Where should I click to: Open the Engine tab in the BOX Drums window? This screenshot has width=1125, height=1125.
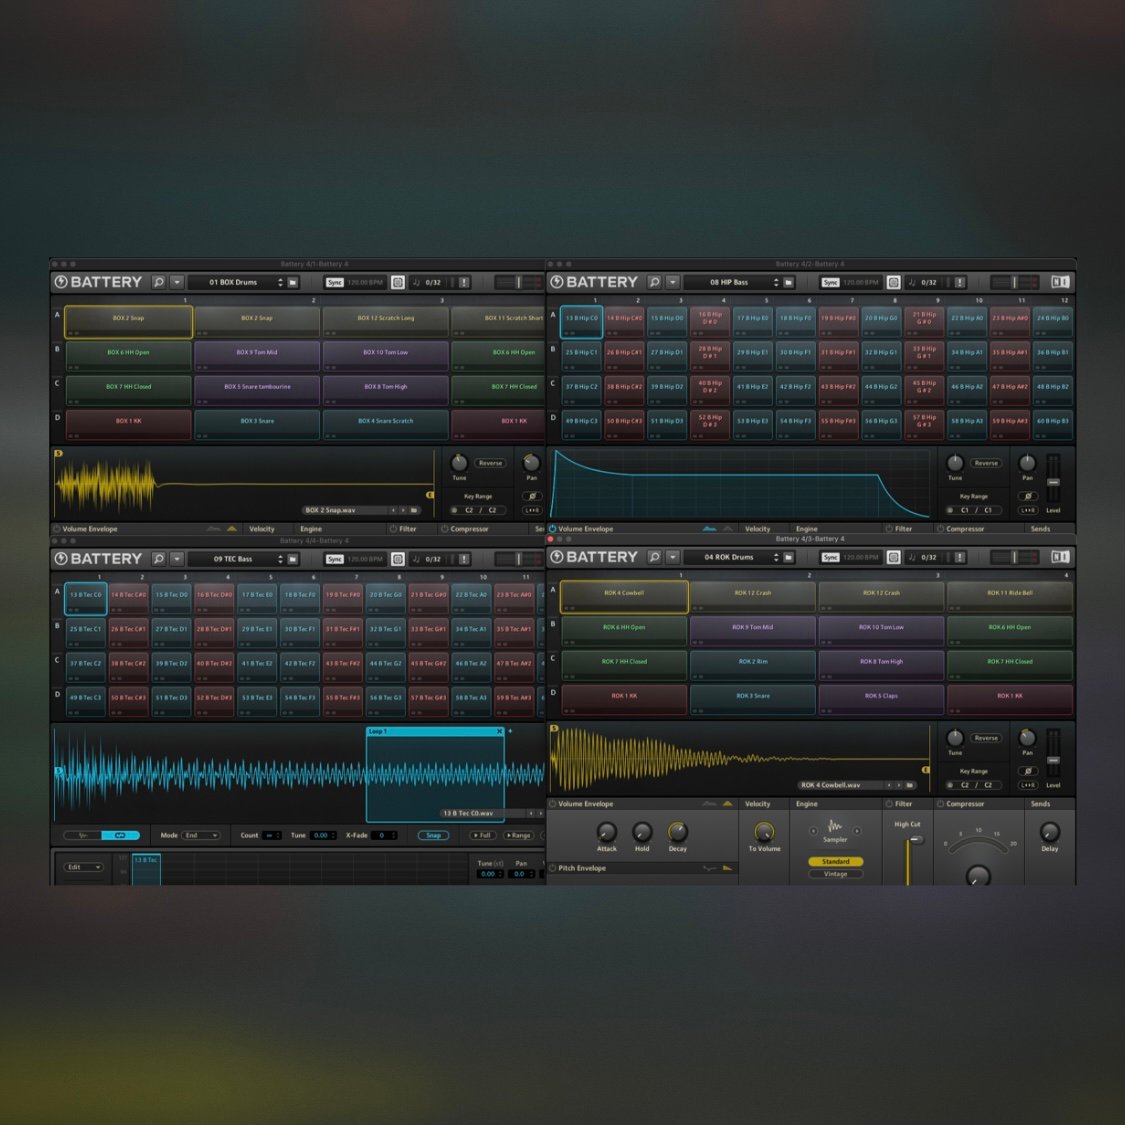pyautogui.click(x=311, y=529)
